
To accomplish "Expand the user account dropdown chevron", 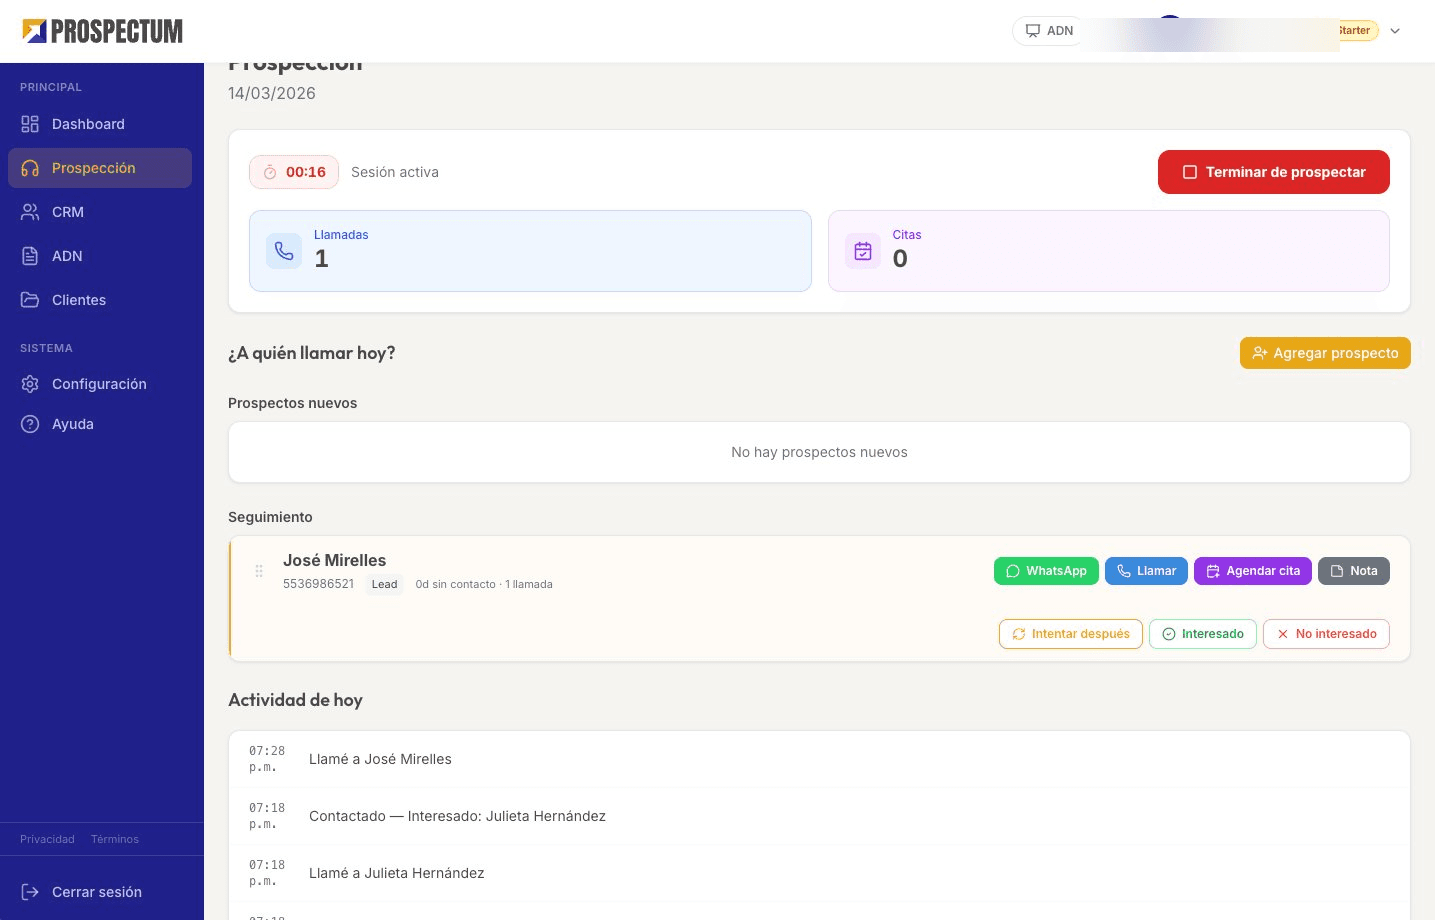I will 1395,31.
